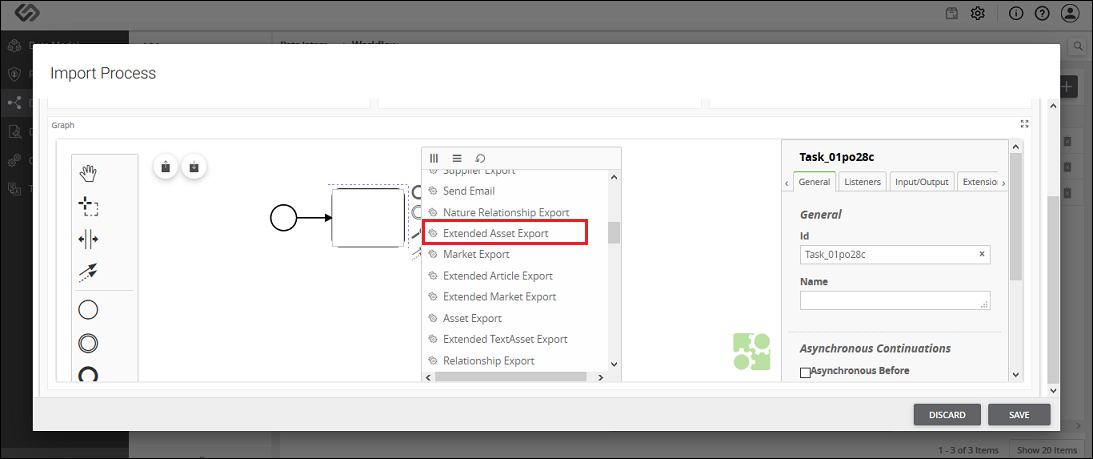This screenshot has height=459, width=1093.
Task: Toggle fullscreen for the Graph panel
Action: coord(1024,123)
